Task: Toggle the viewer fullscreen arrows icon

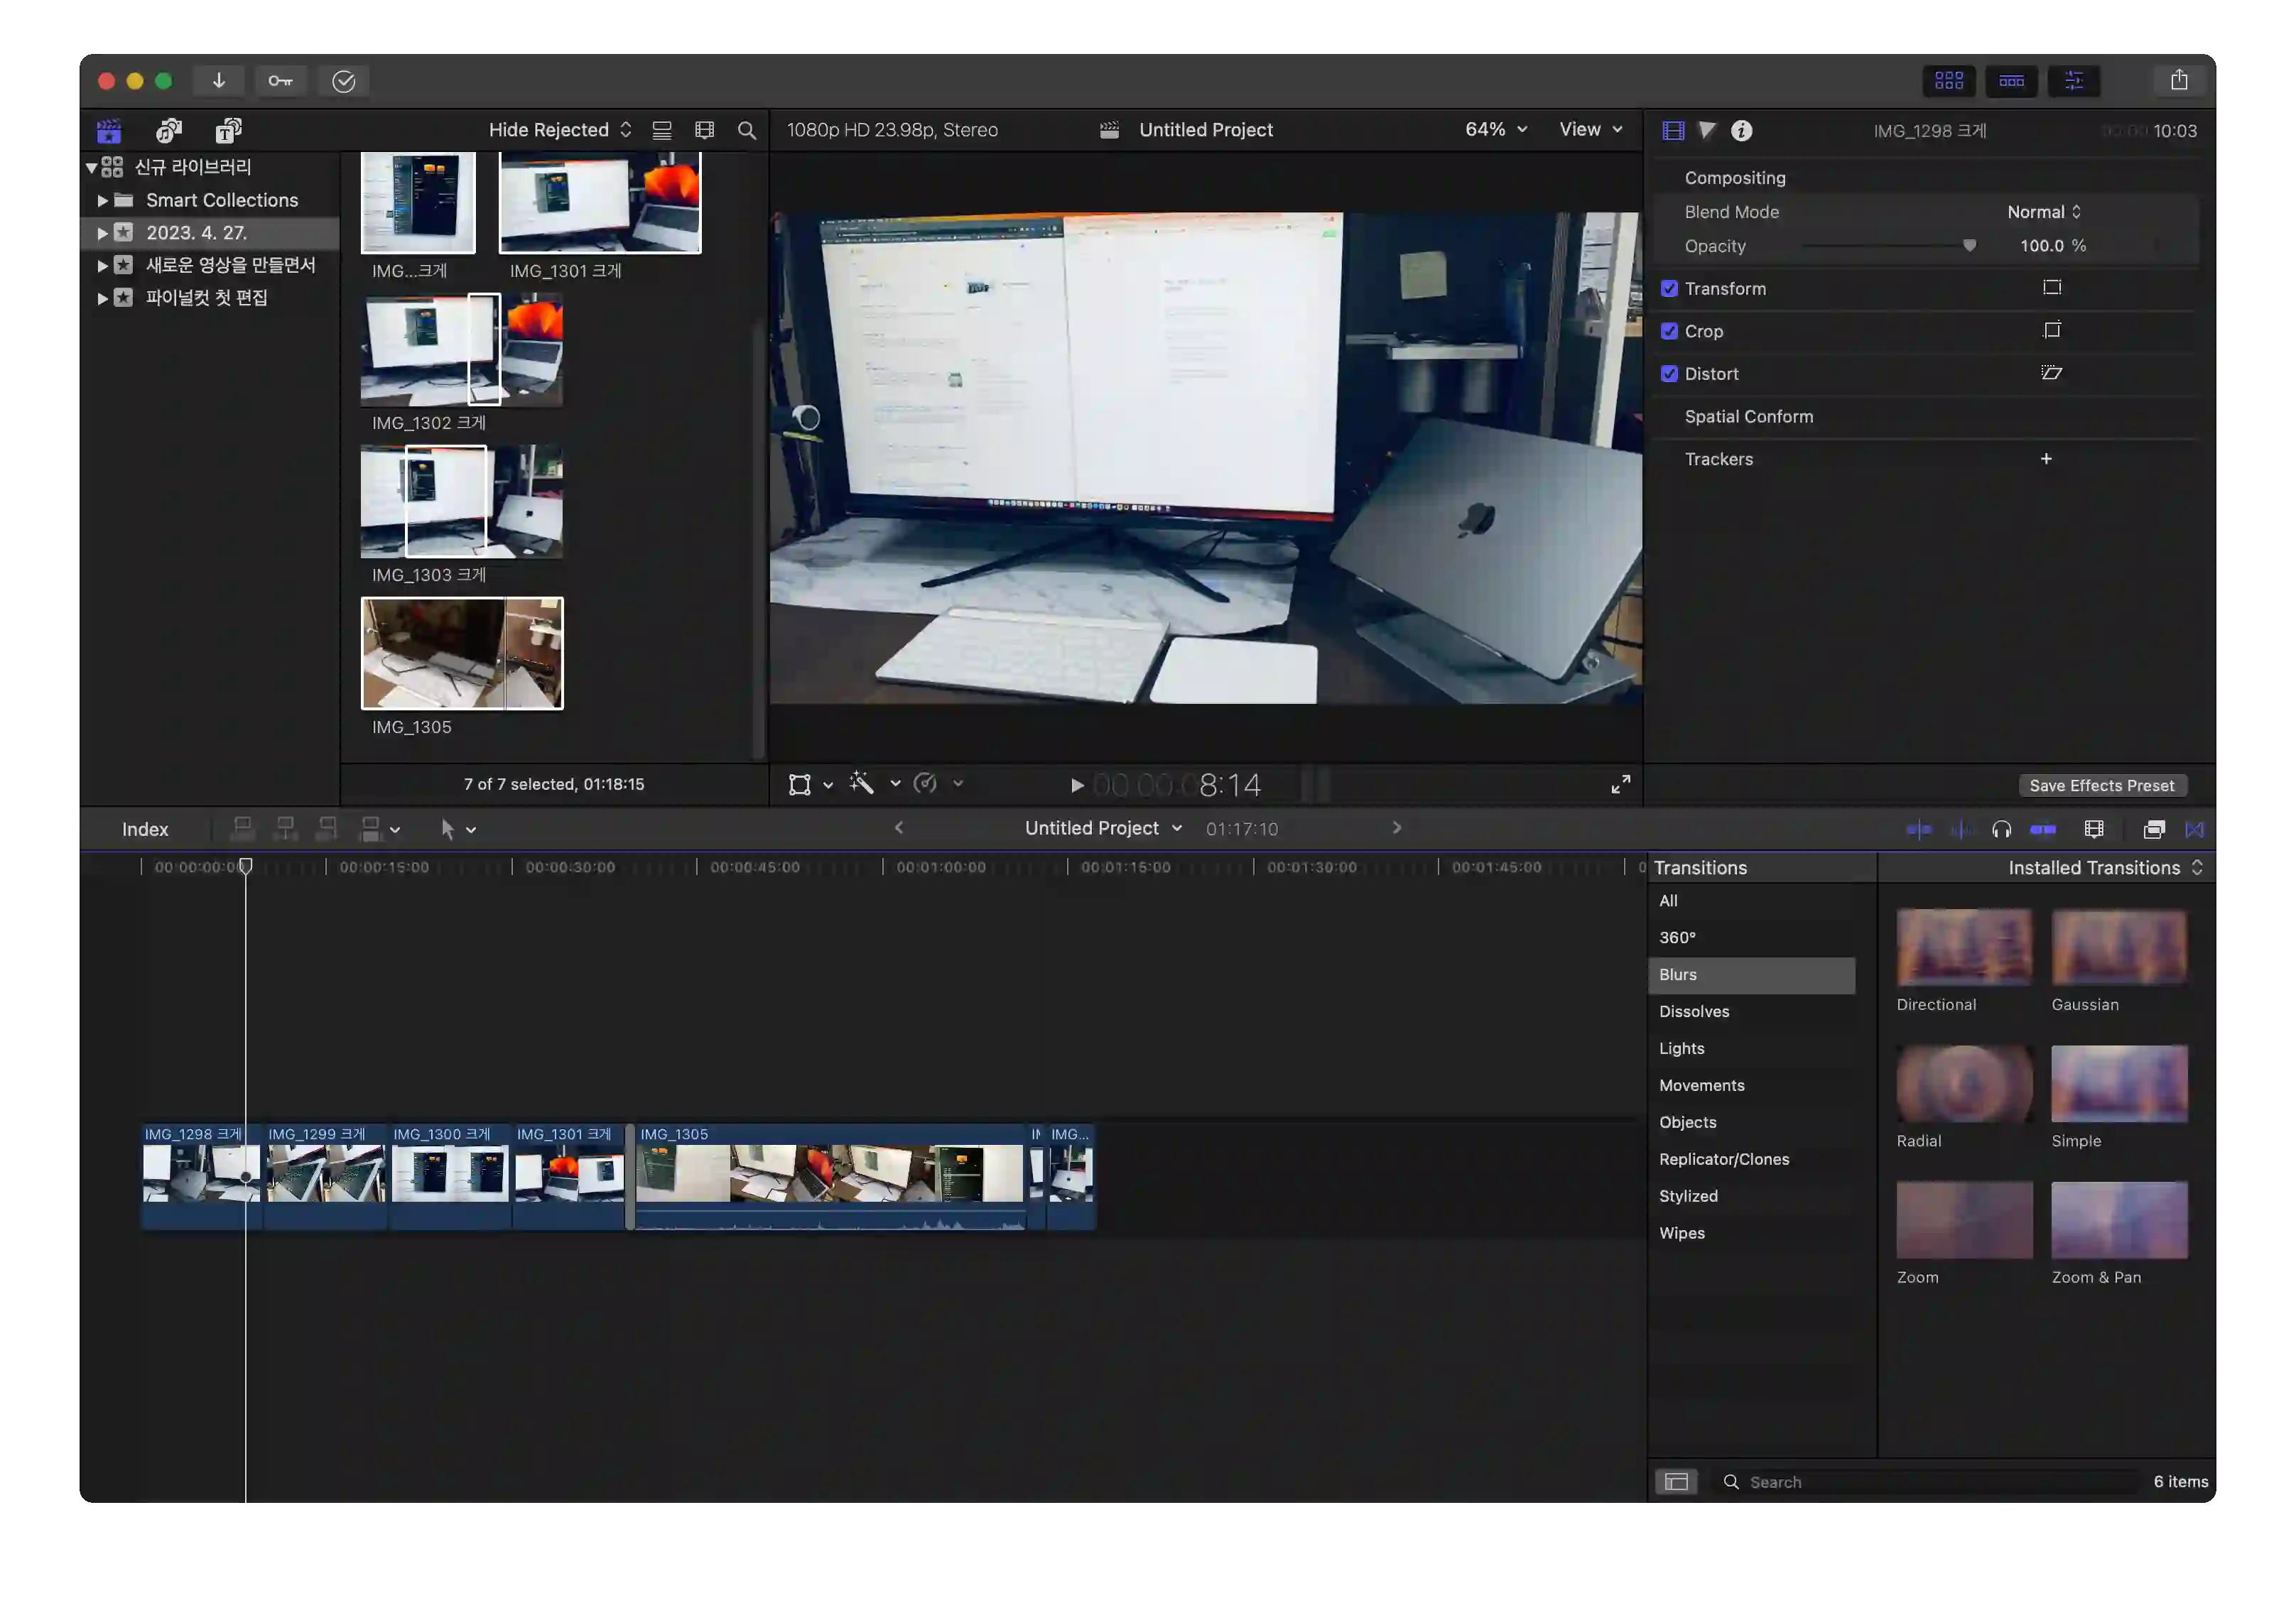Action: pos(1620,785)
